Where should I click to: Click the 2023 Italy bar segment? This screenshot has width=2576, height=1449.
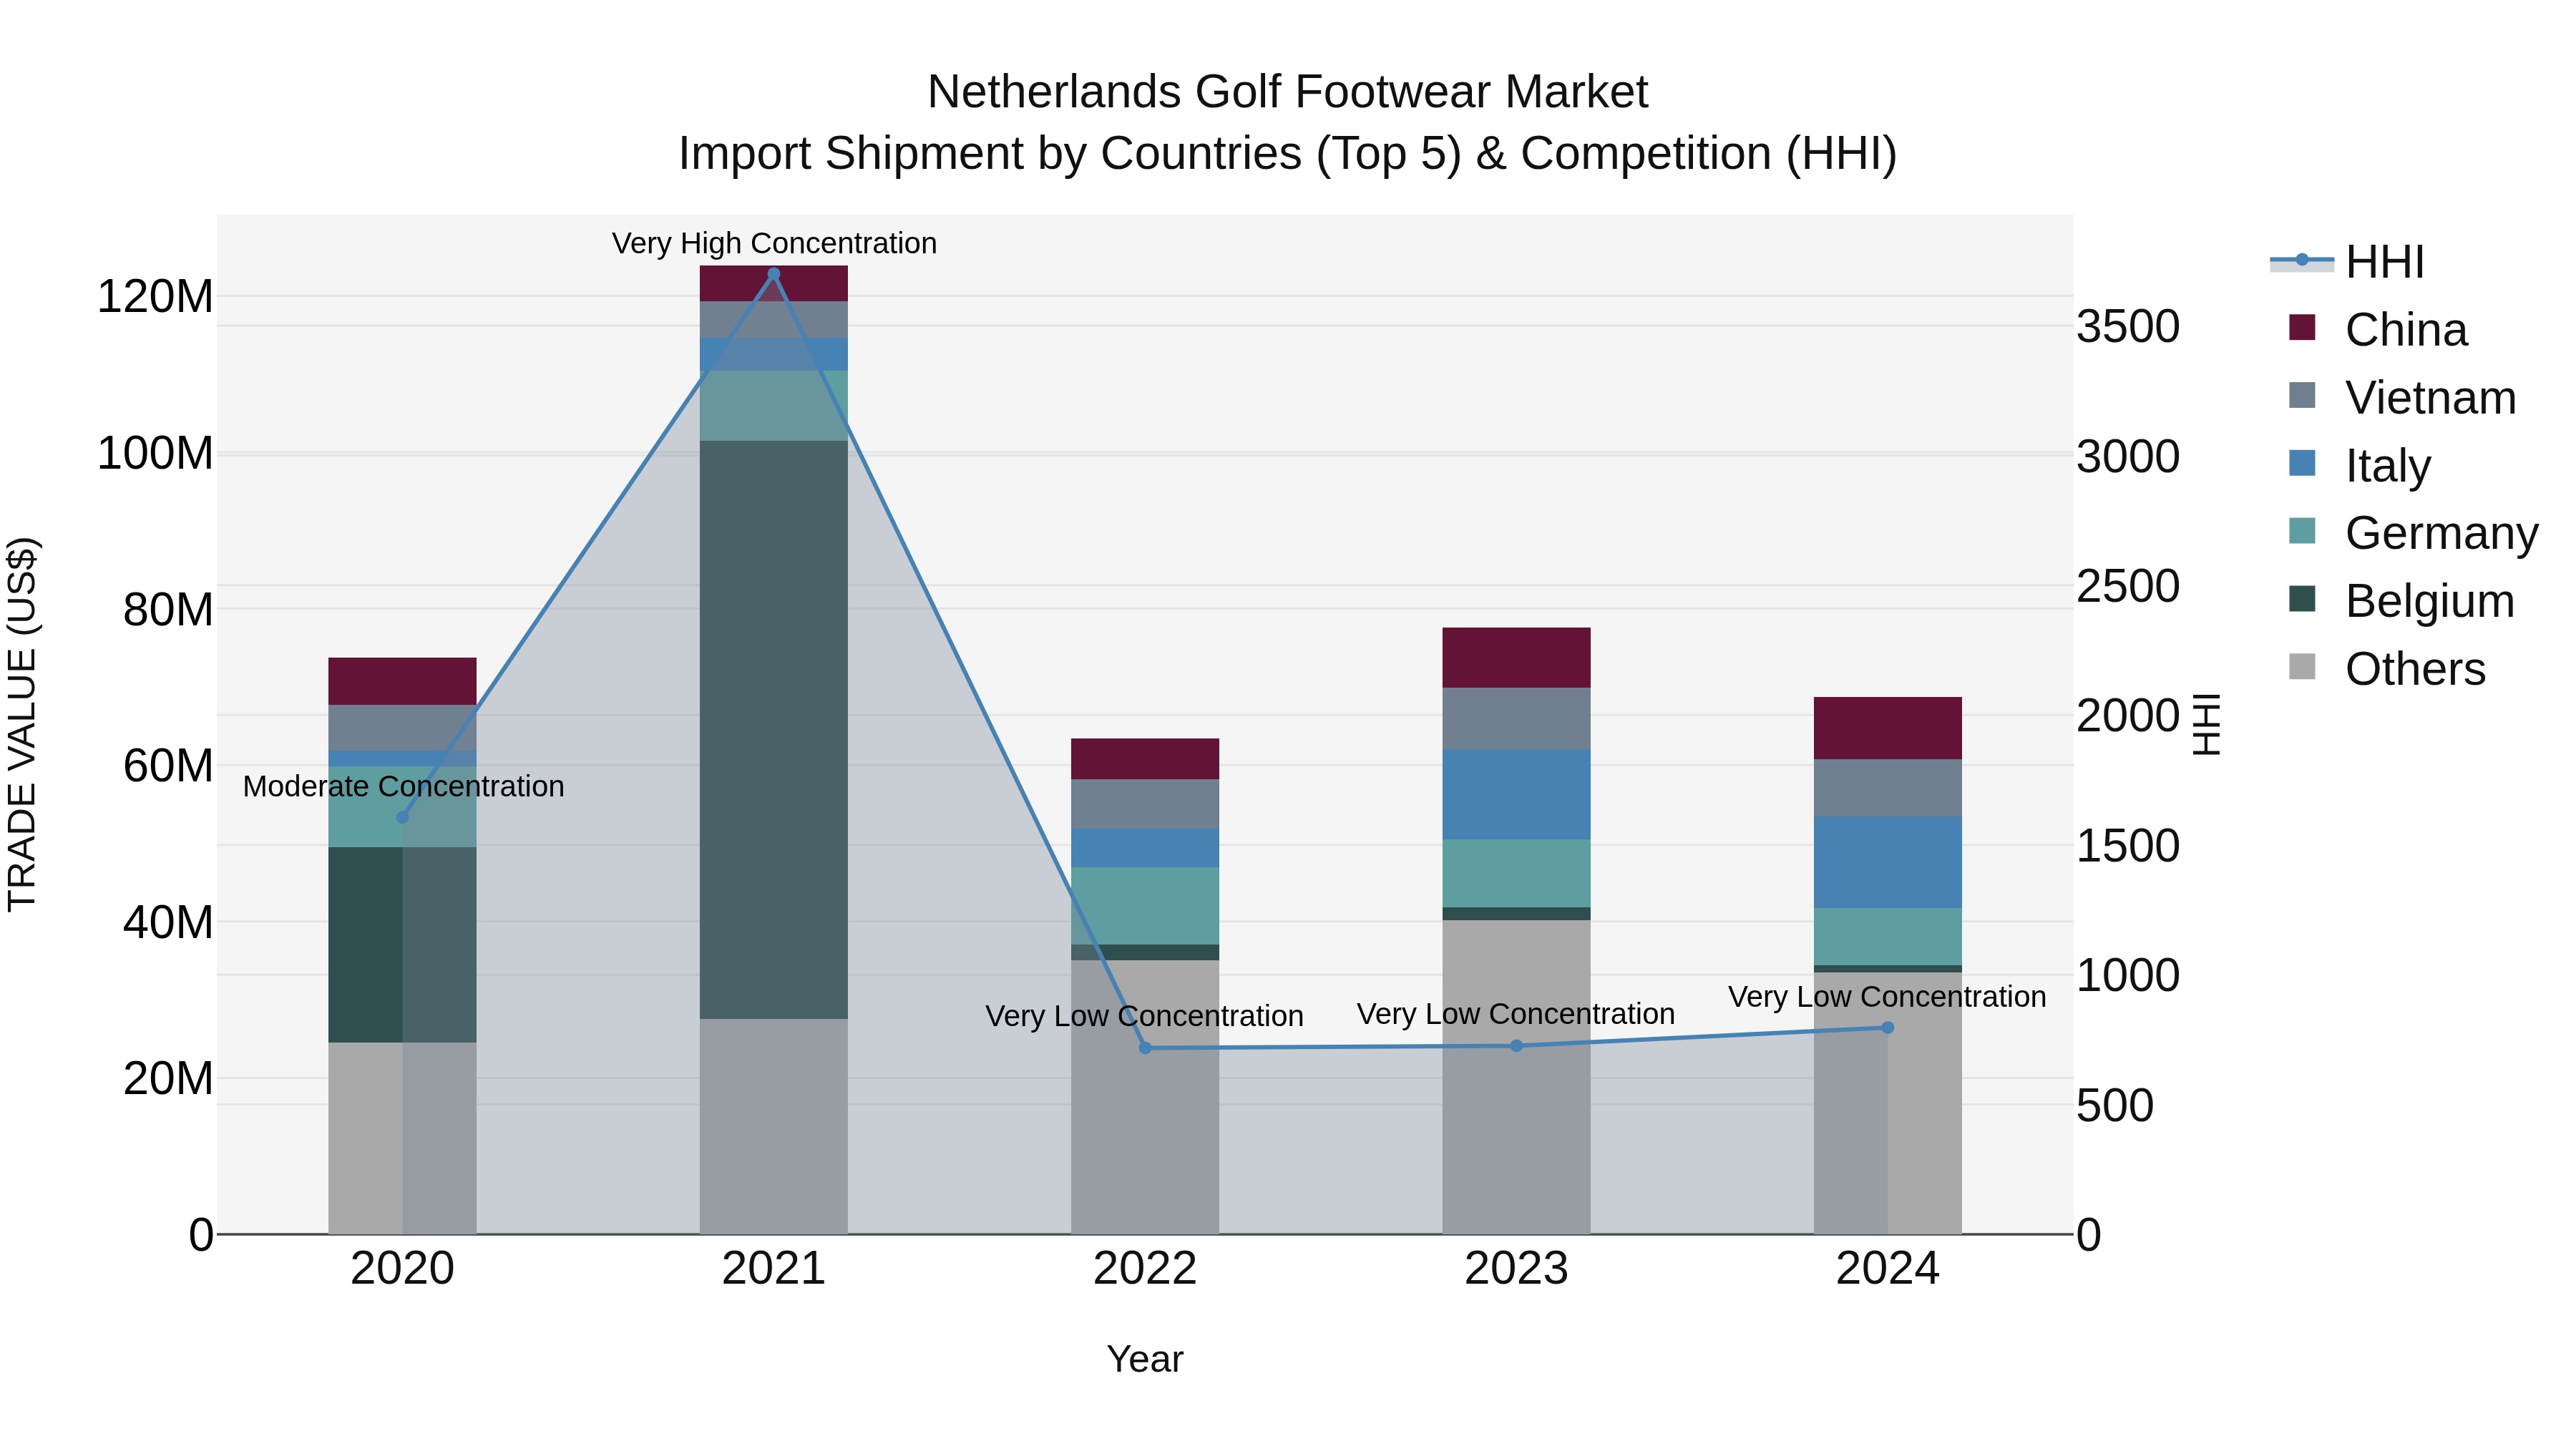coord(1516,794)
